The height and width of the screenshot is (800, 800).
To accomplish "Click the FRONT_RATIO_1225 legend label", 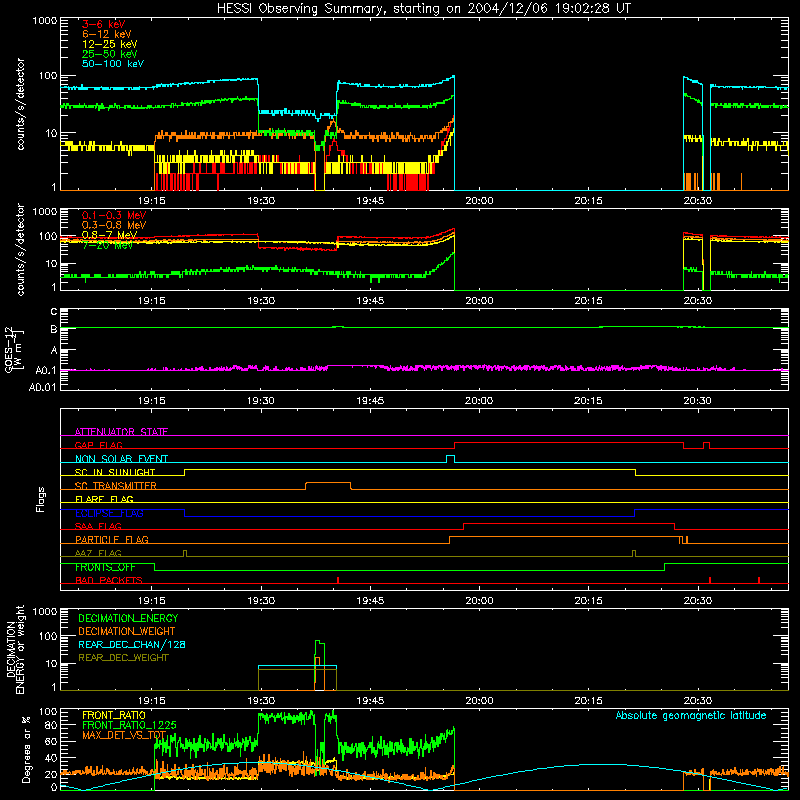I will coord(129,725).
